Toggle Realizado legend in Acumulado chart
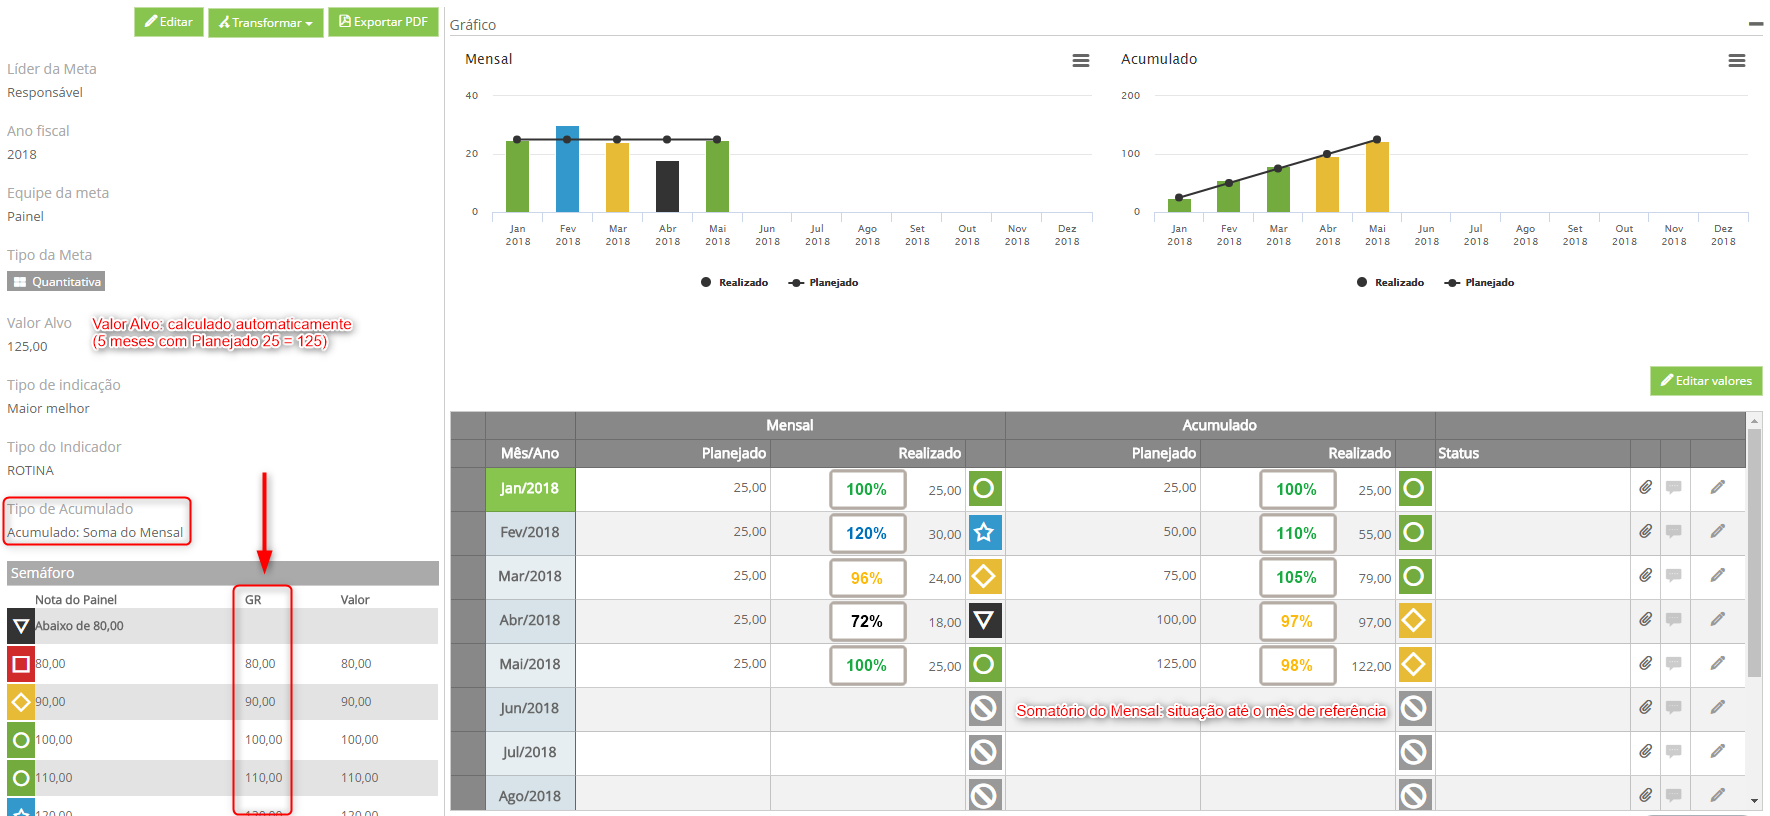 point(1391,283)
